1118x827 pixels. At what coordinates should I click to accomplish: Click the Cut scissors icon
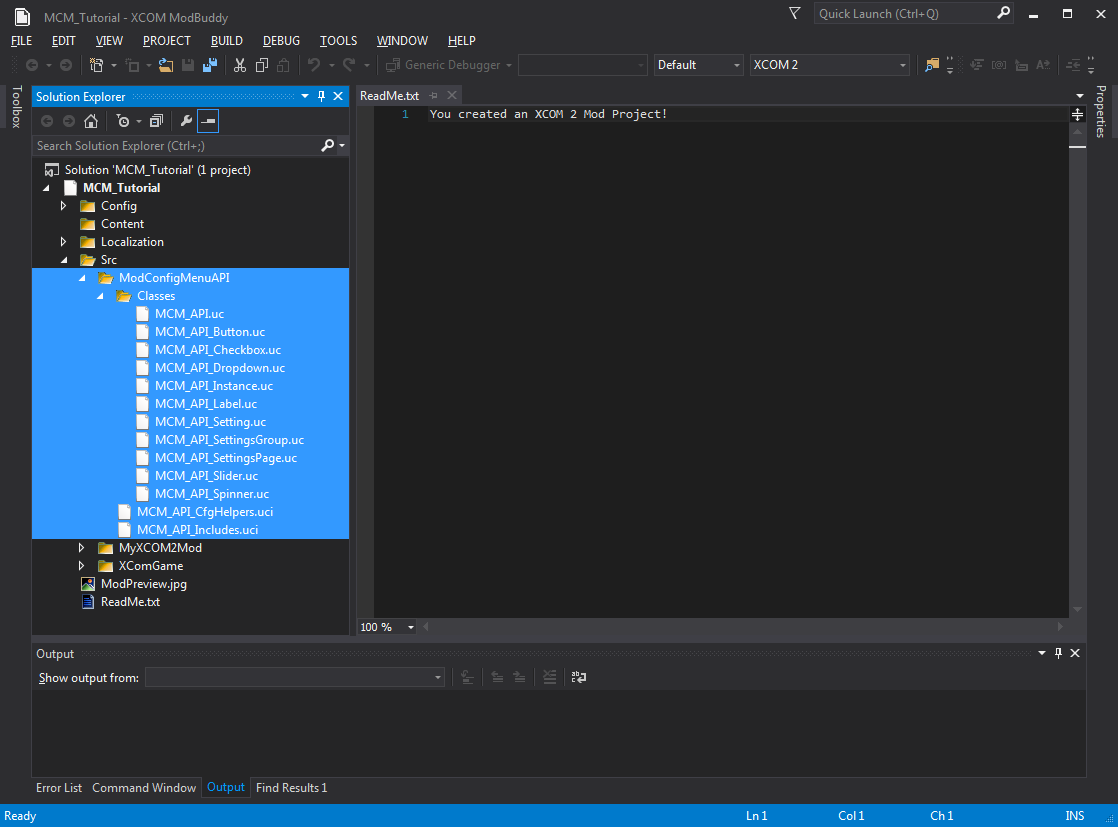point(240,65)
